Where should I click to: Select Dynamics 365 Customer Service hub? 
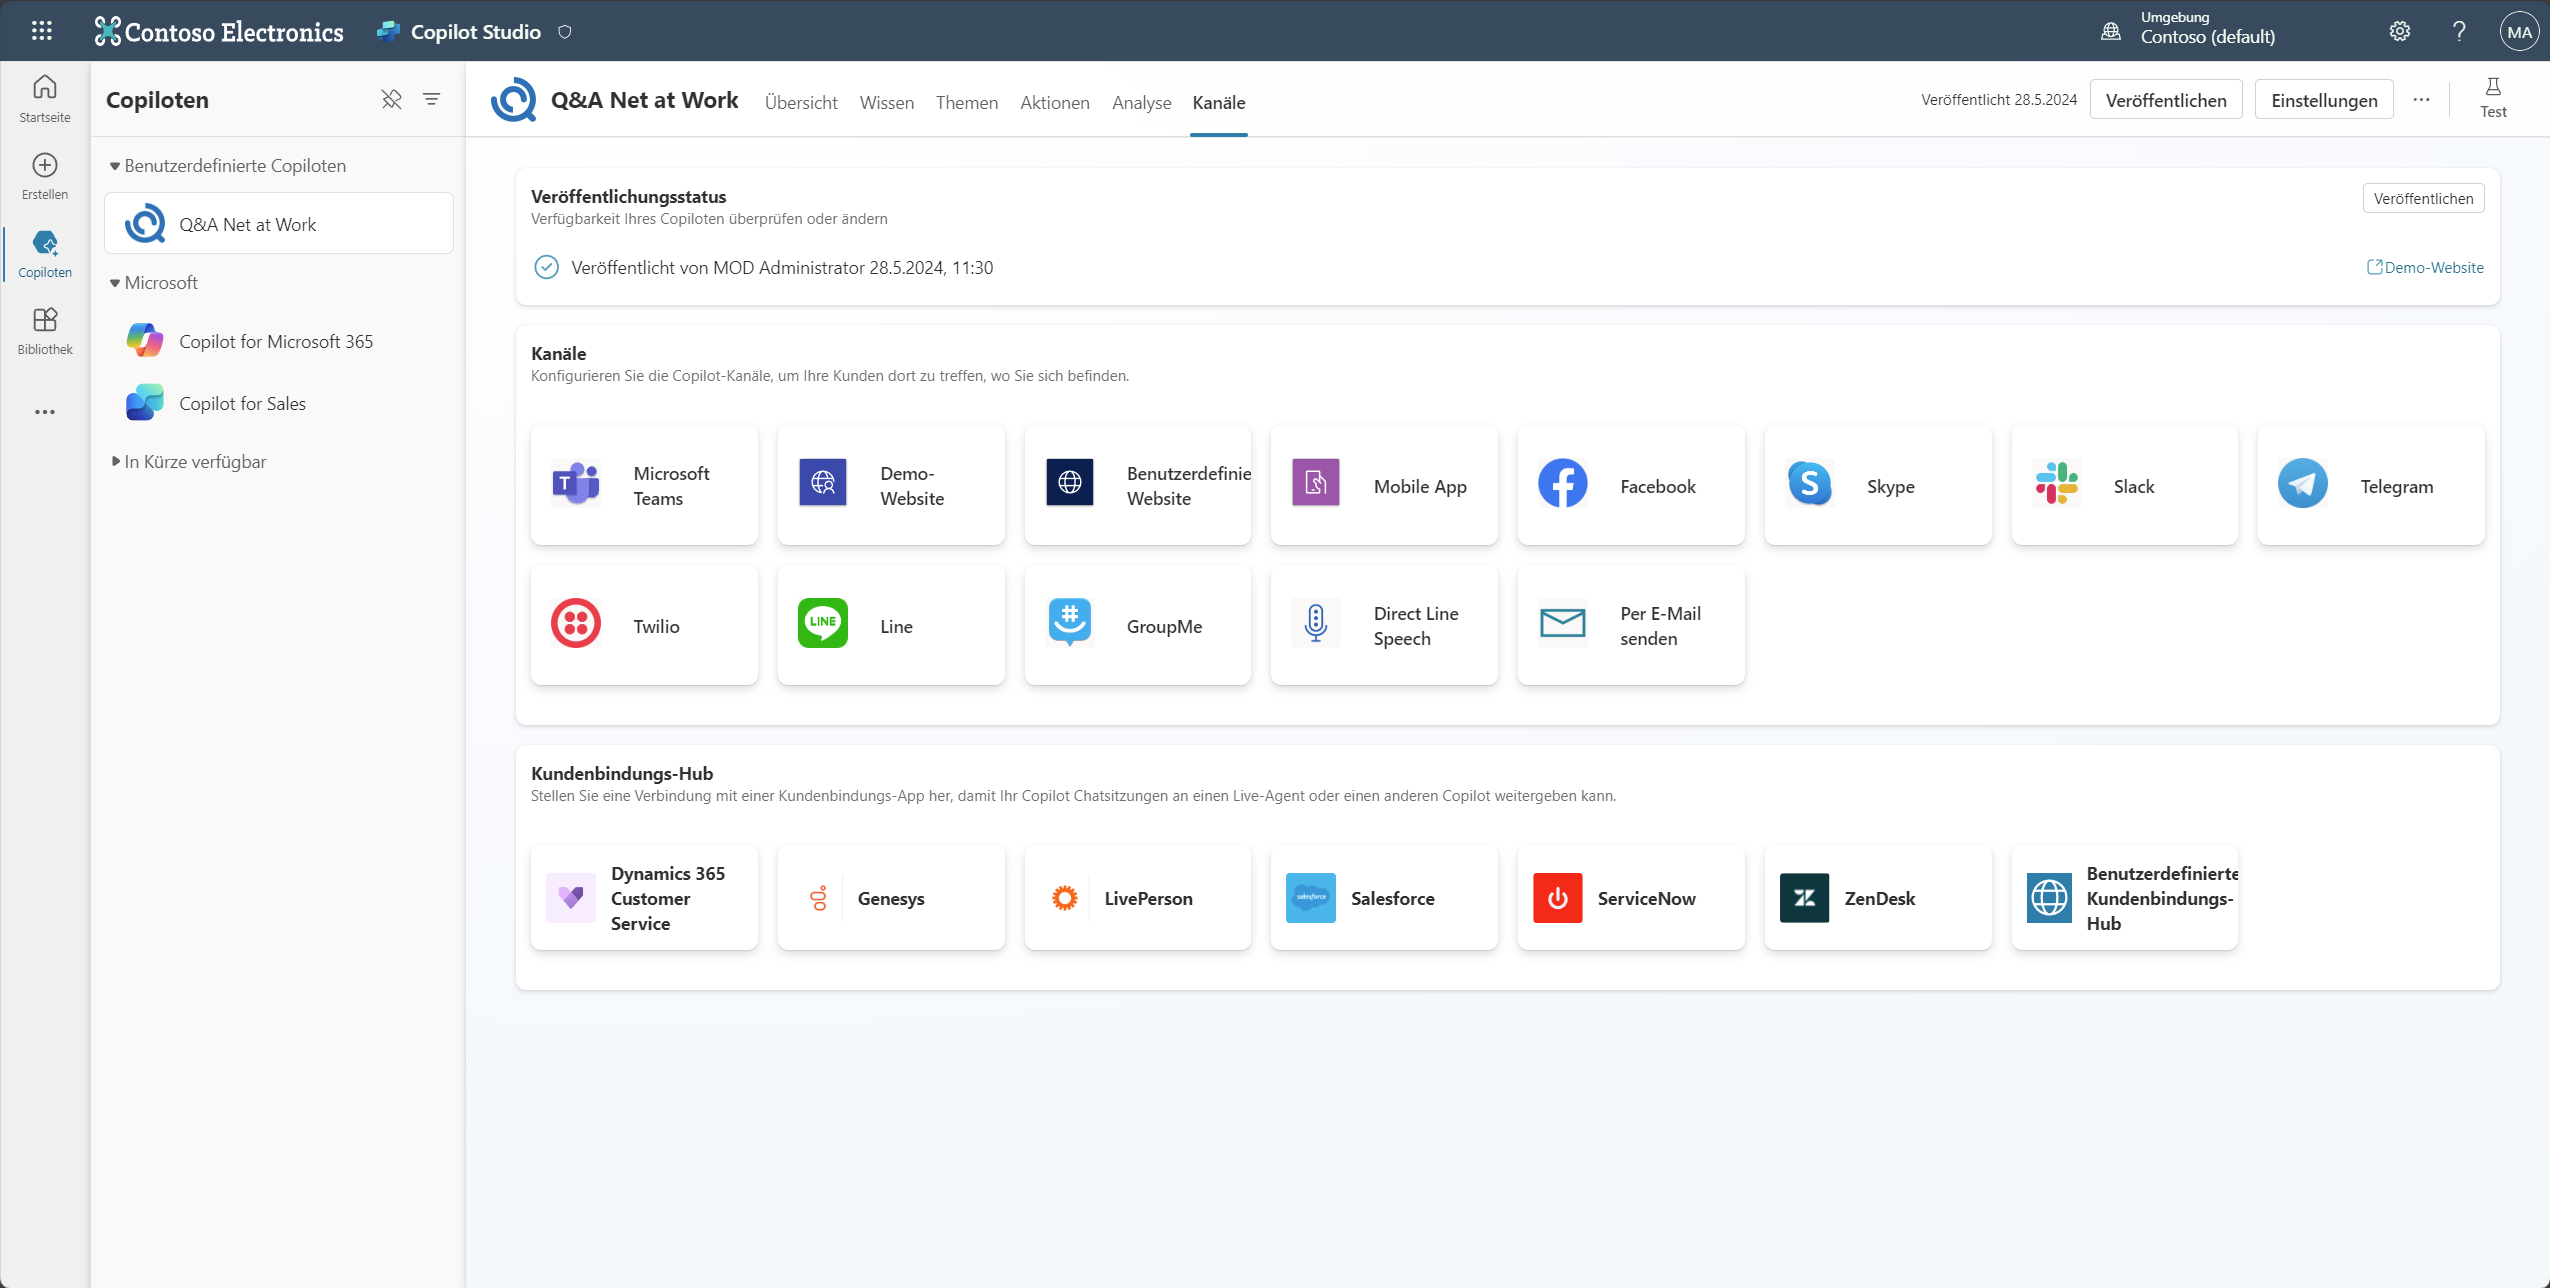click(x=644, y=897)
